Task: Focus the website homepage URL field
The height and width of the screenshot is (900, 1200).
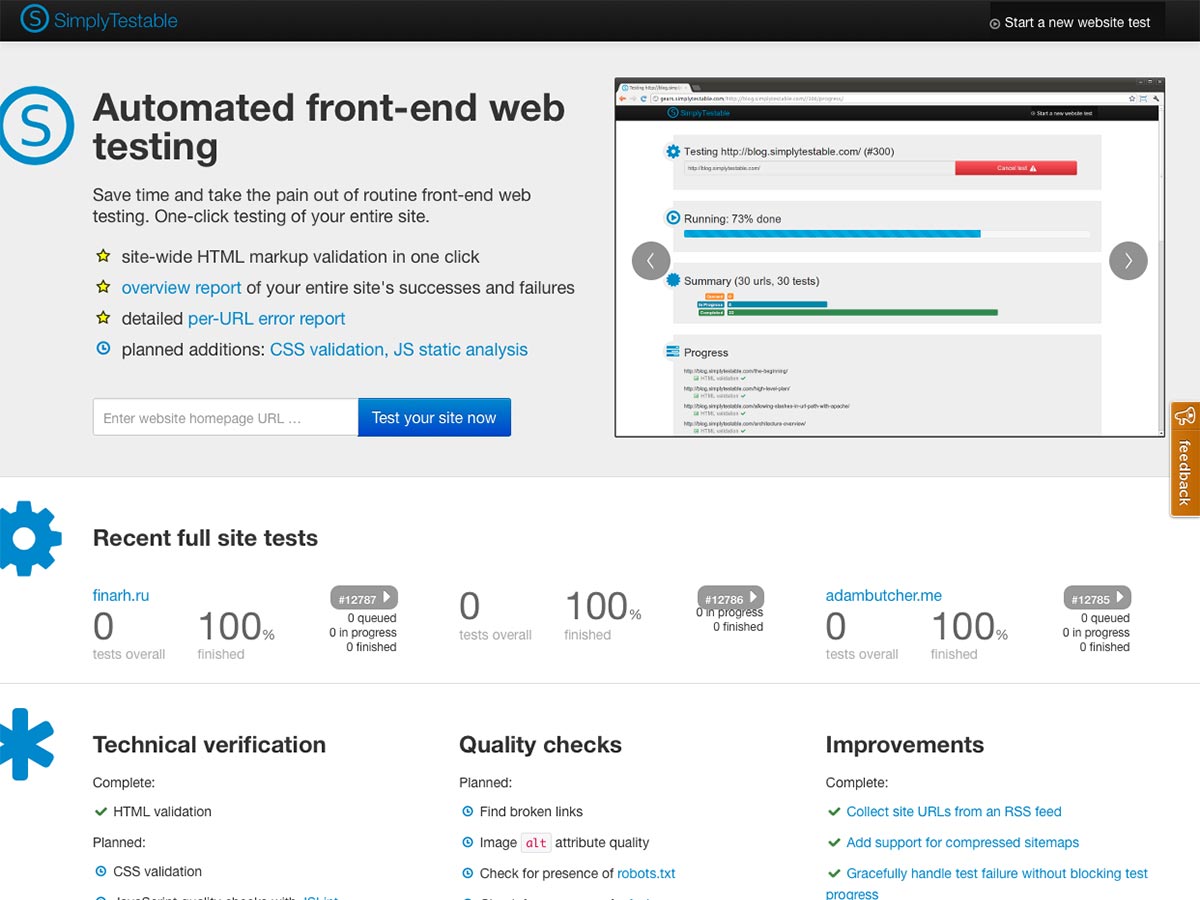Action: pyautogui.click(x=225, y=418)
